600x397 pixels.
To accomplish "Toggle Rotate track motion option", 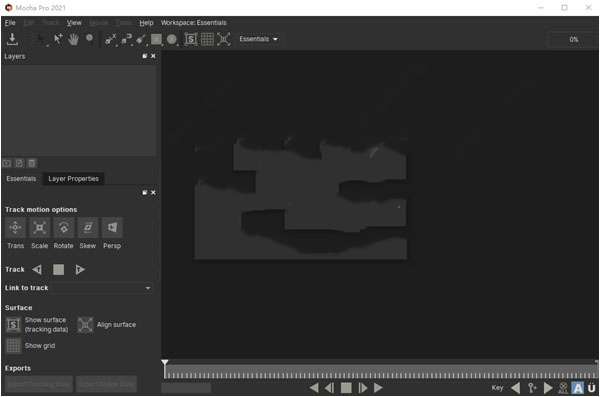I will coord(64,228).
